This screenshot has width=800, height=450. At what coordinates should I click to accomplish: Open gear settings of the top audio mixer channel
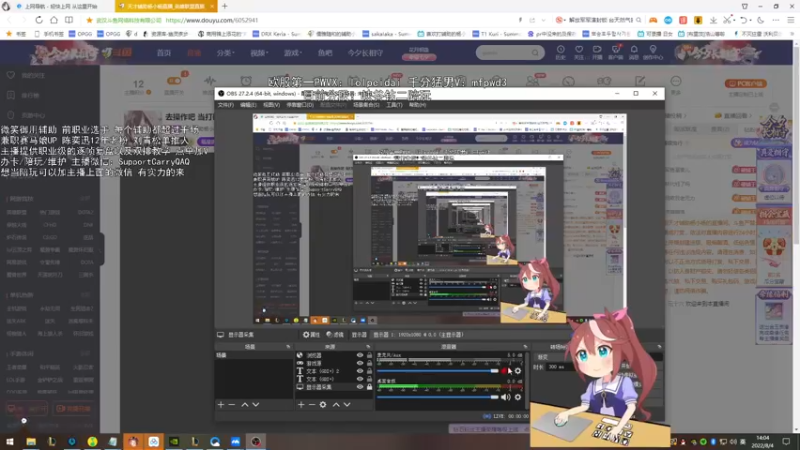(518, 371)
